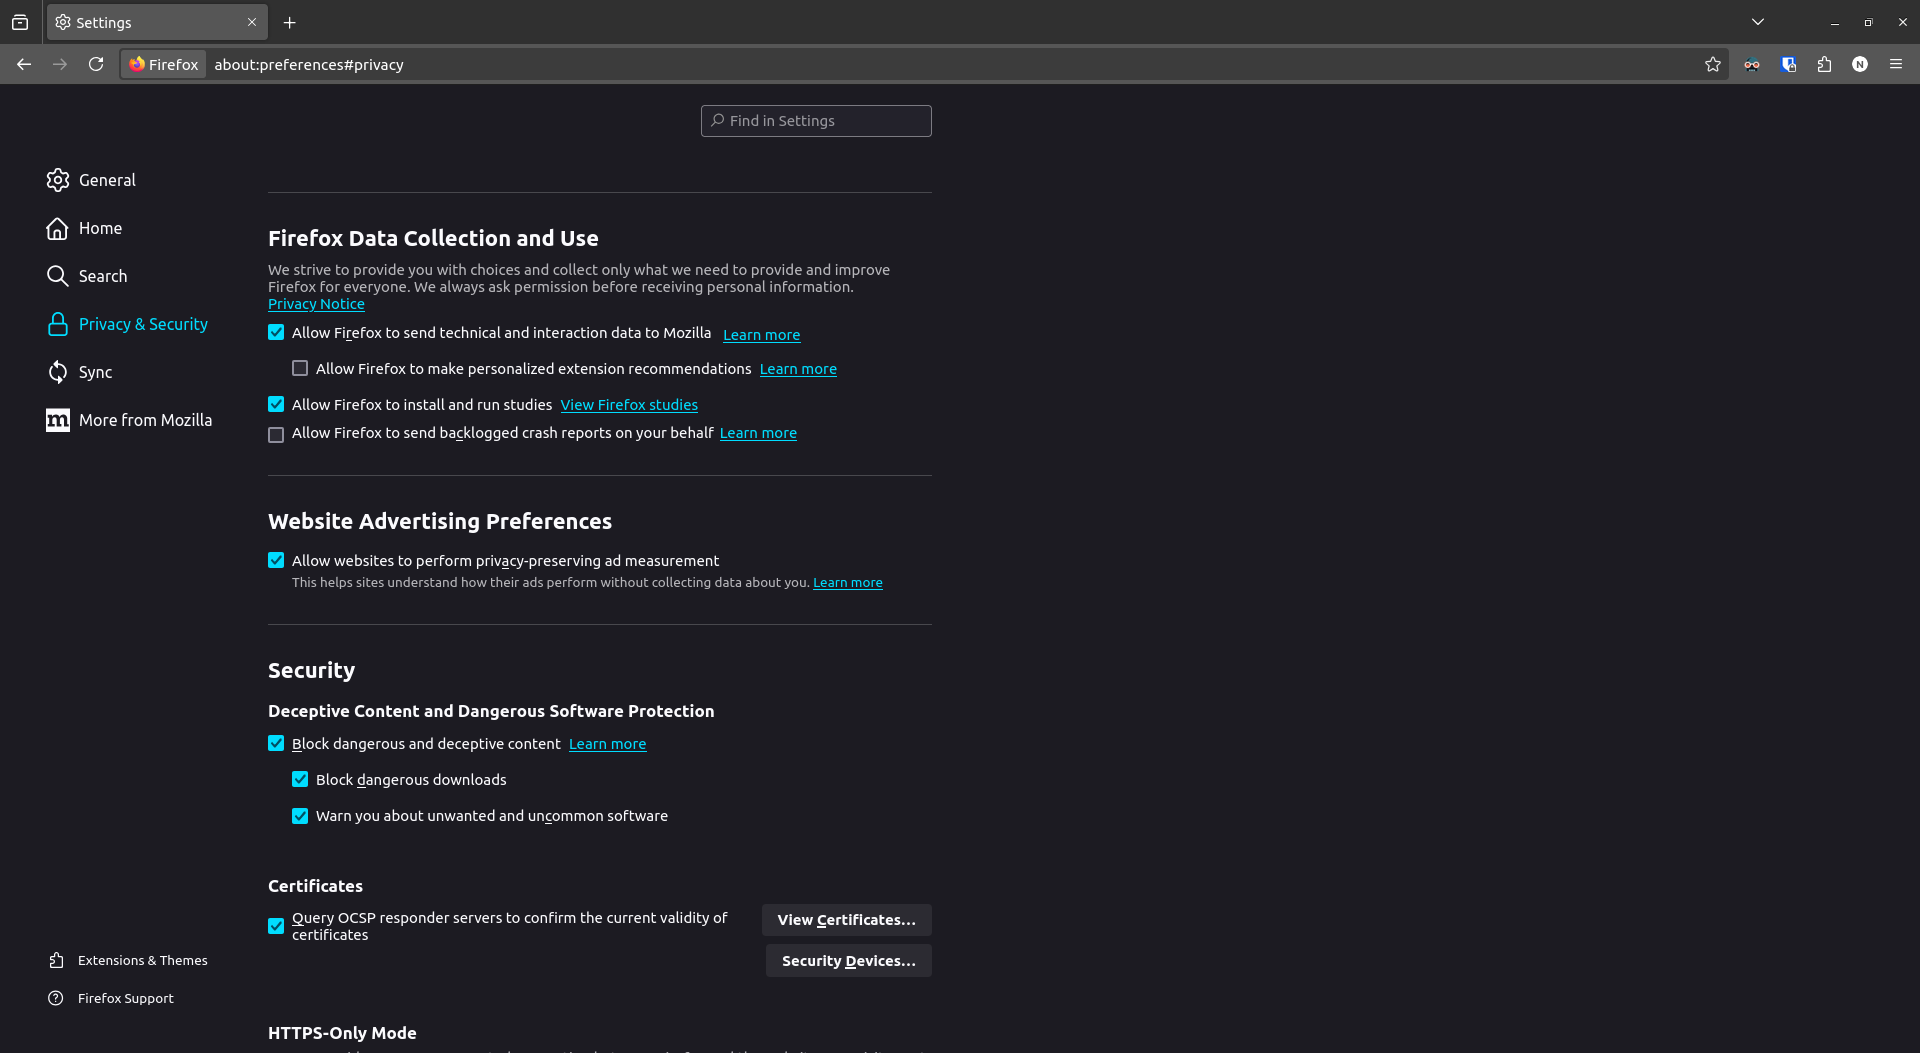Enable personalized extension recommendations
The width and height of the screenshot is (1920, 1053).
tap(300, 368)
